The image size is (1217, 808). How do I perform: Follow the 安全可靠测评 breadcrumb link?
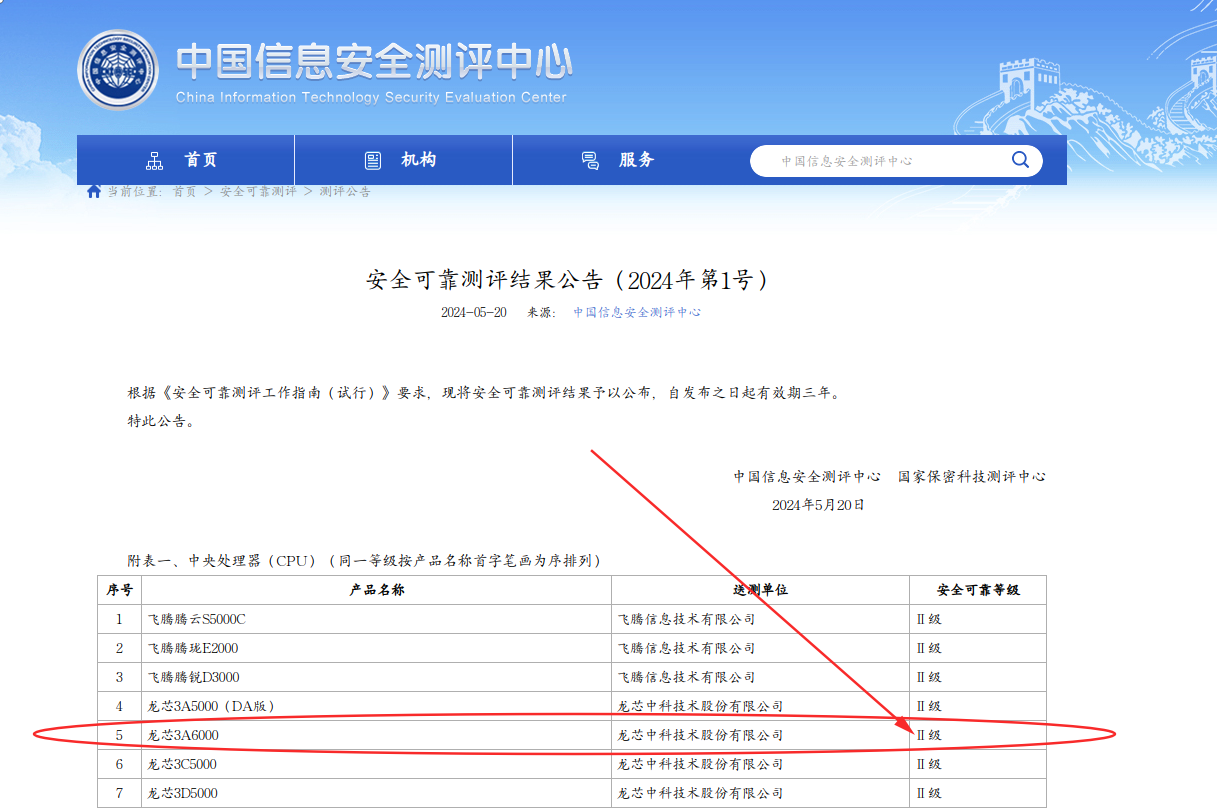pyautogui.click(x=258, y=191)
